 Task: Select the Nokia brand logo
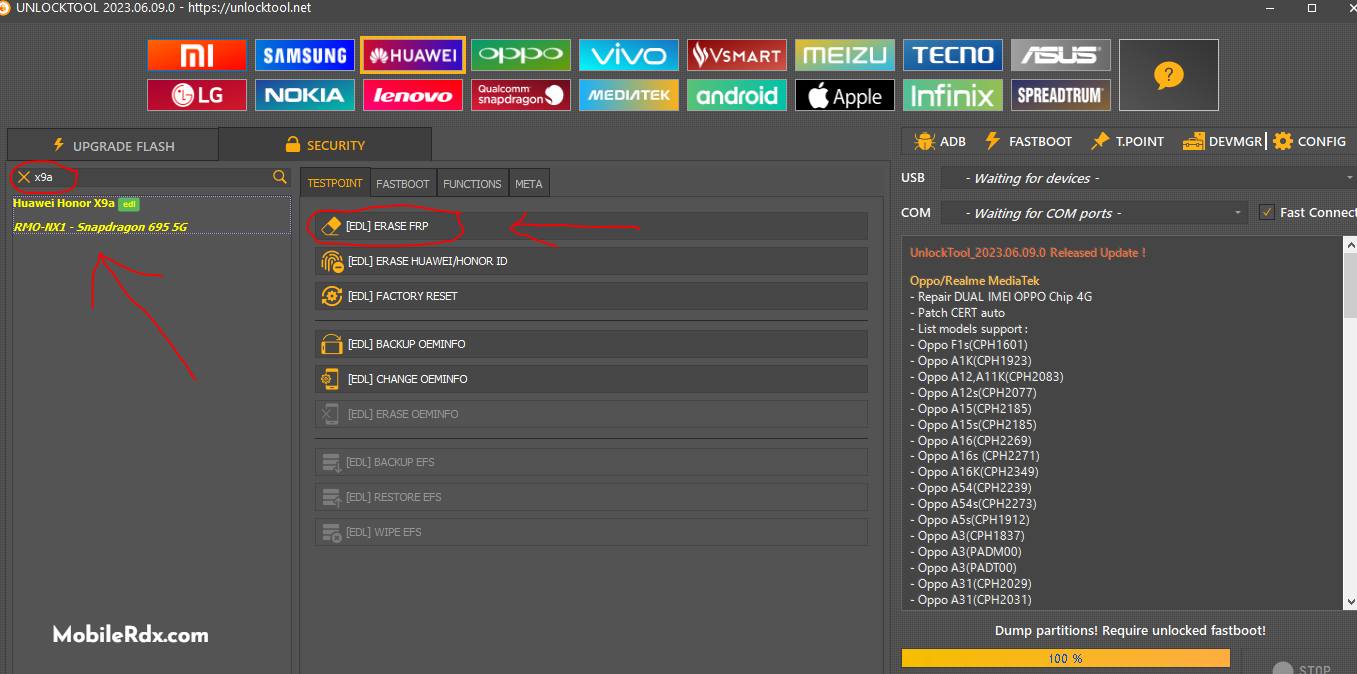click(304, 95)
